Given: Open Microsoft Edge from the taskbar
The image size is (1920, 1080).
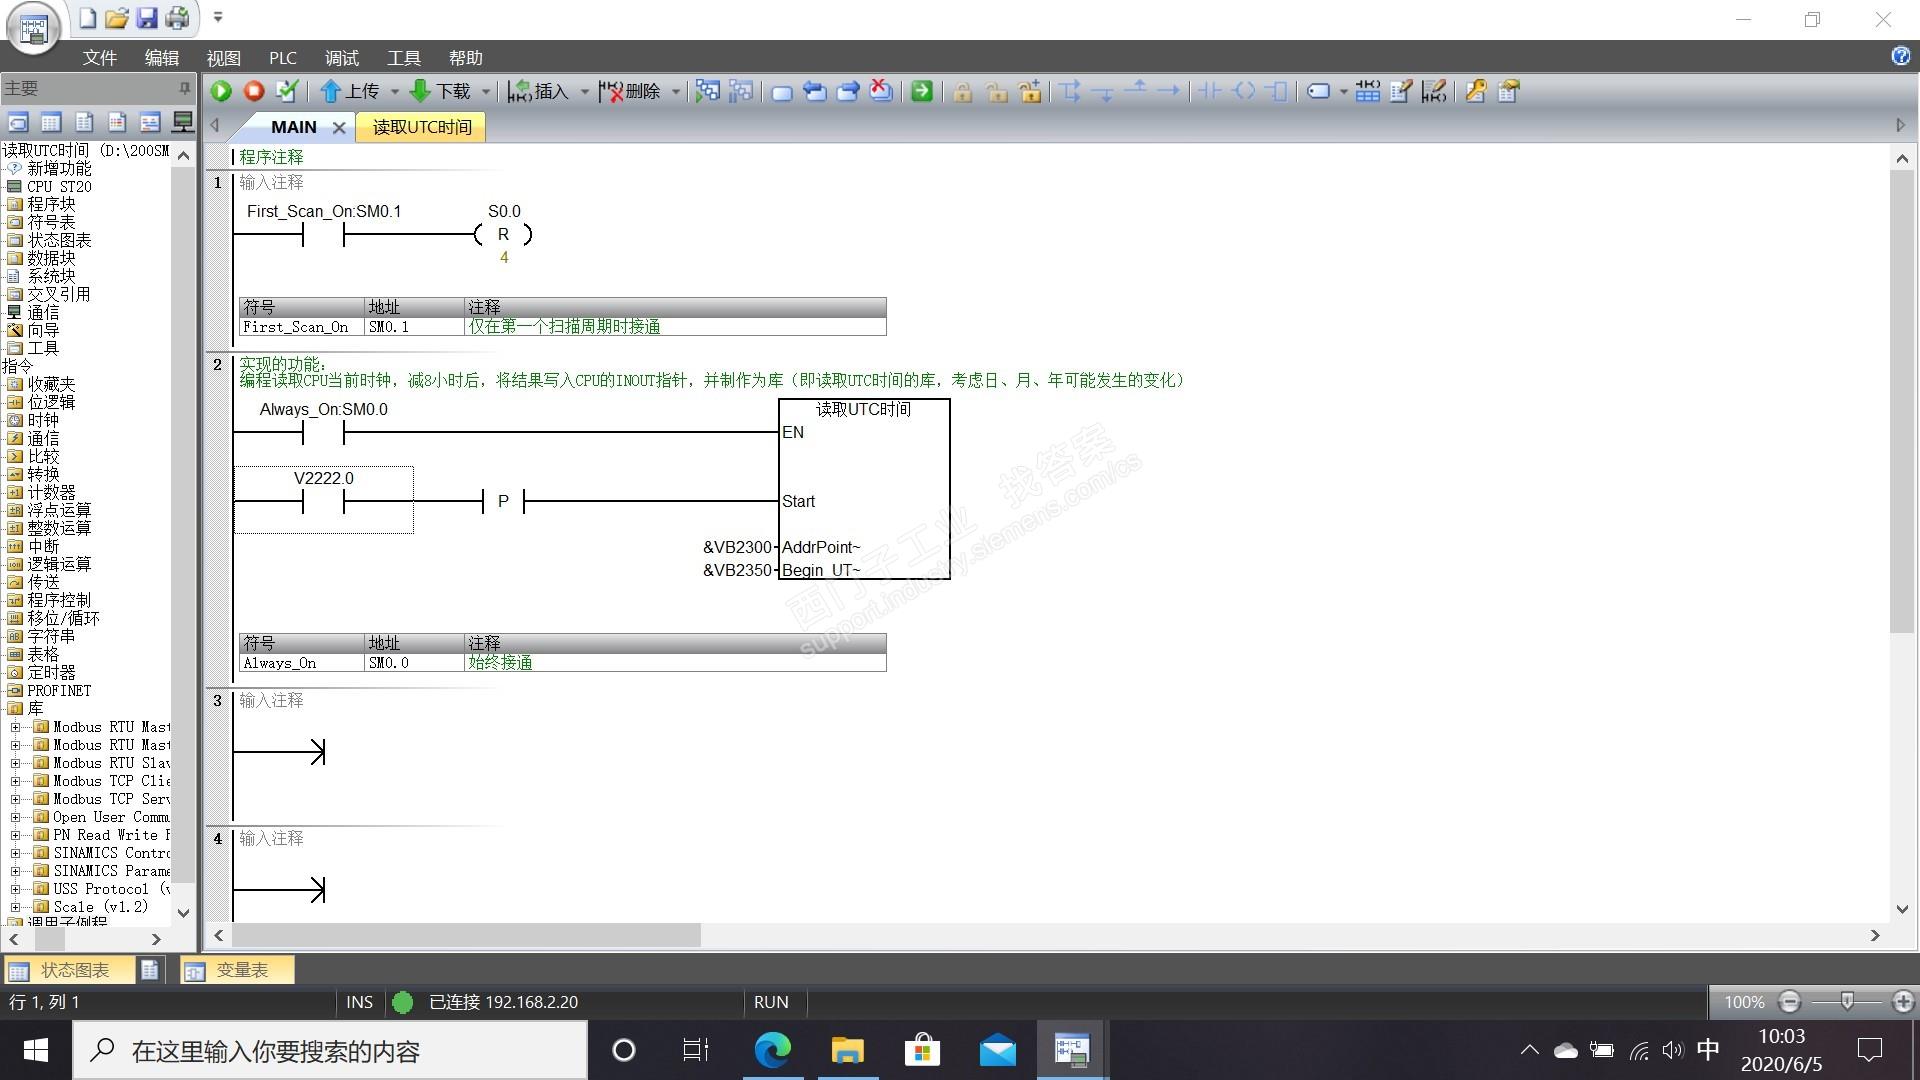Looking at the screenshot, I should (772, 1050).
